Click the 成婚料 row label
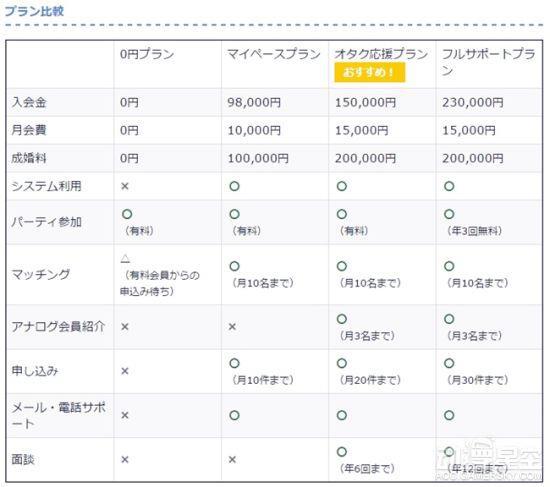This screenshot has height=487, width=550. pyautogui.click(x=29, y=158)
